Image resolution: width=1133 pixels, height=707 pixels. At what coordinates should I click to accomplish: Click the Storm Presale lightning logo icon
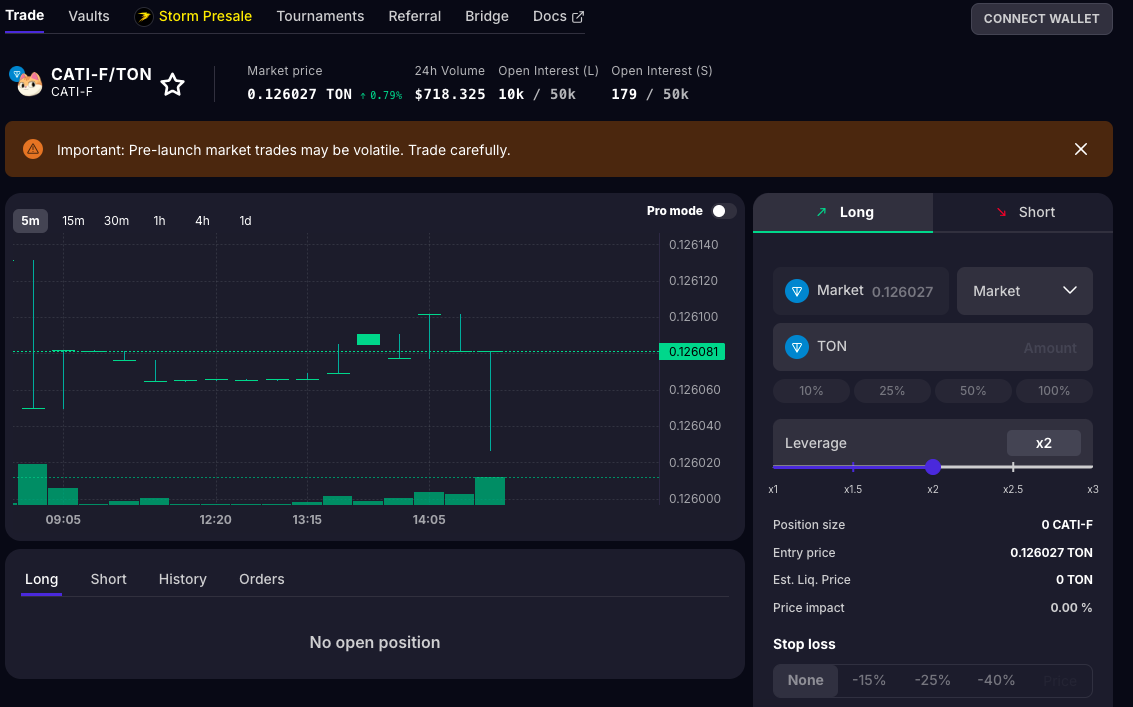click(x=144, y=17)
